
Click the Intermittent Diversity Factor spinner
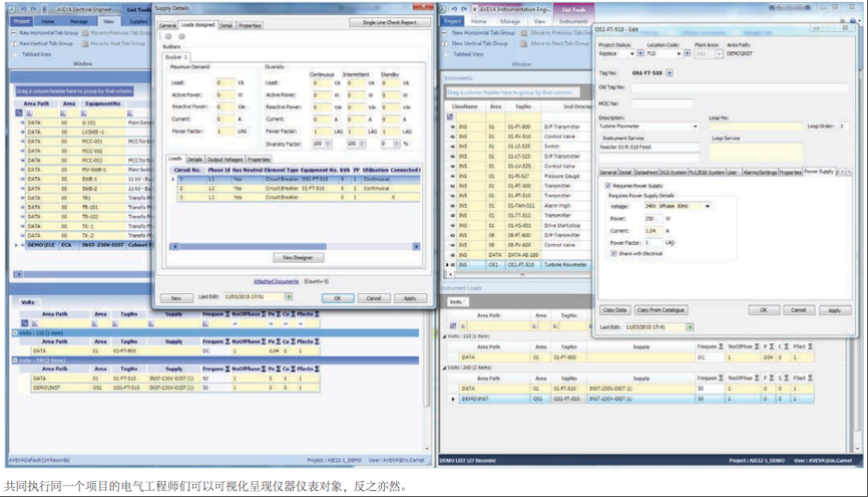[362, 143]
